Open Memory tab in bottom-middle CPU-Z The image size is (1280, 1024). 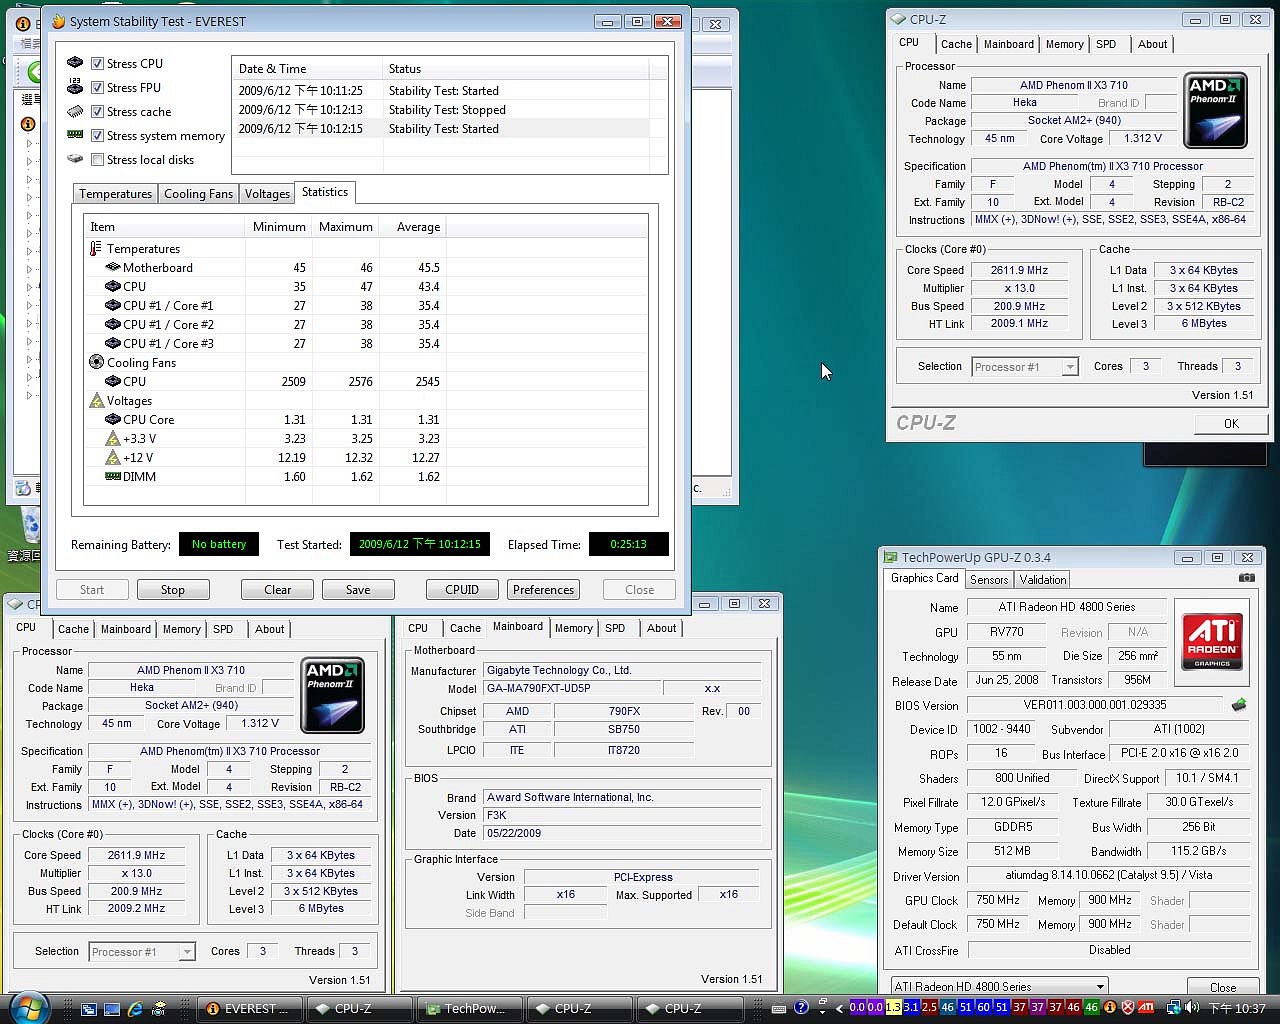click(x=573, y=628)
